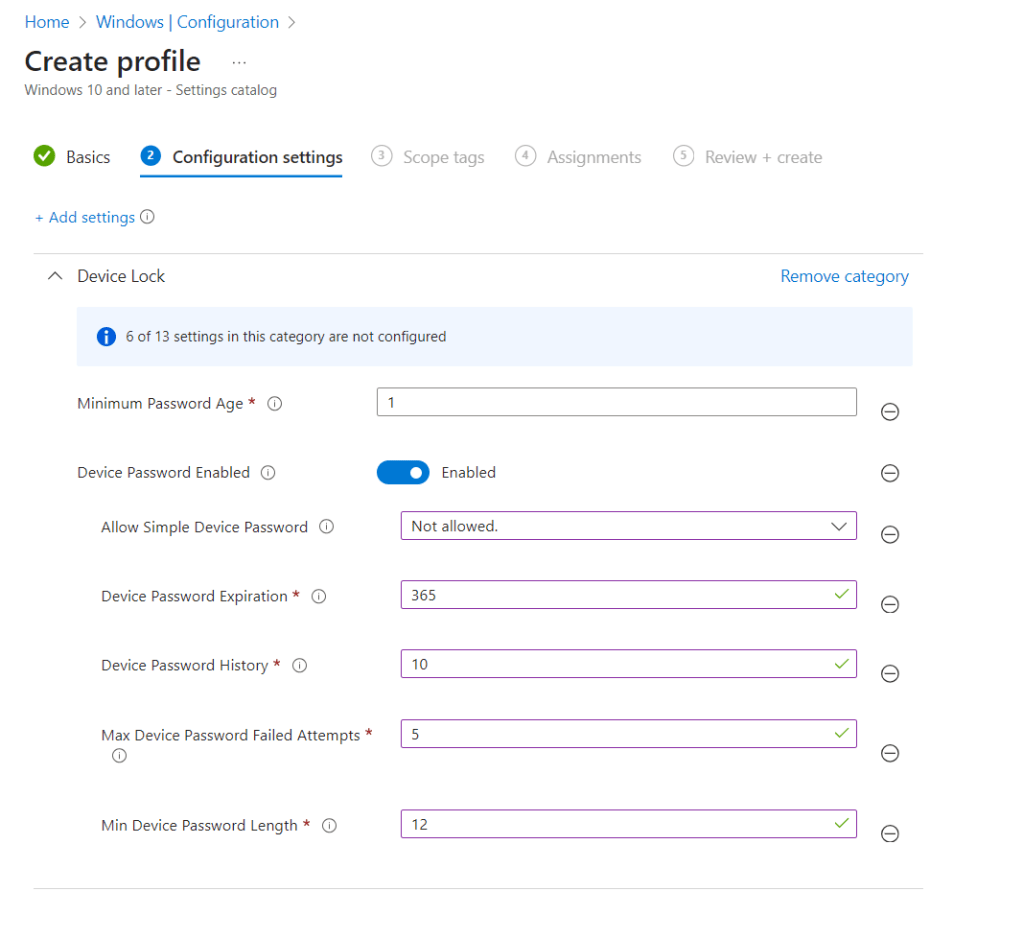Remove the Device Password Expiration setting
Viewport: 1023px width, 938px height.
889,604
